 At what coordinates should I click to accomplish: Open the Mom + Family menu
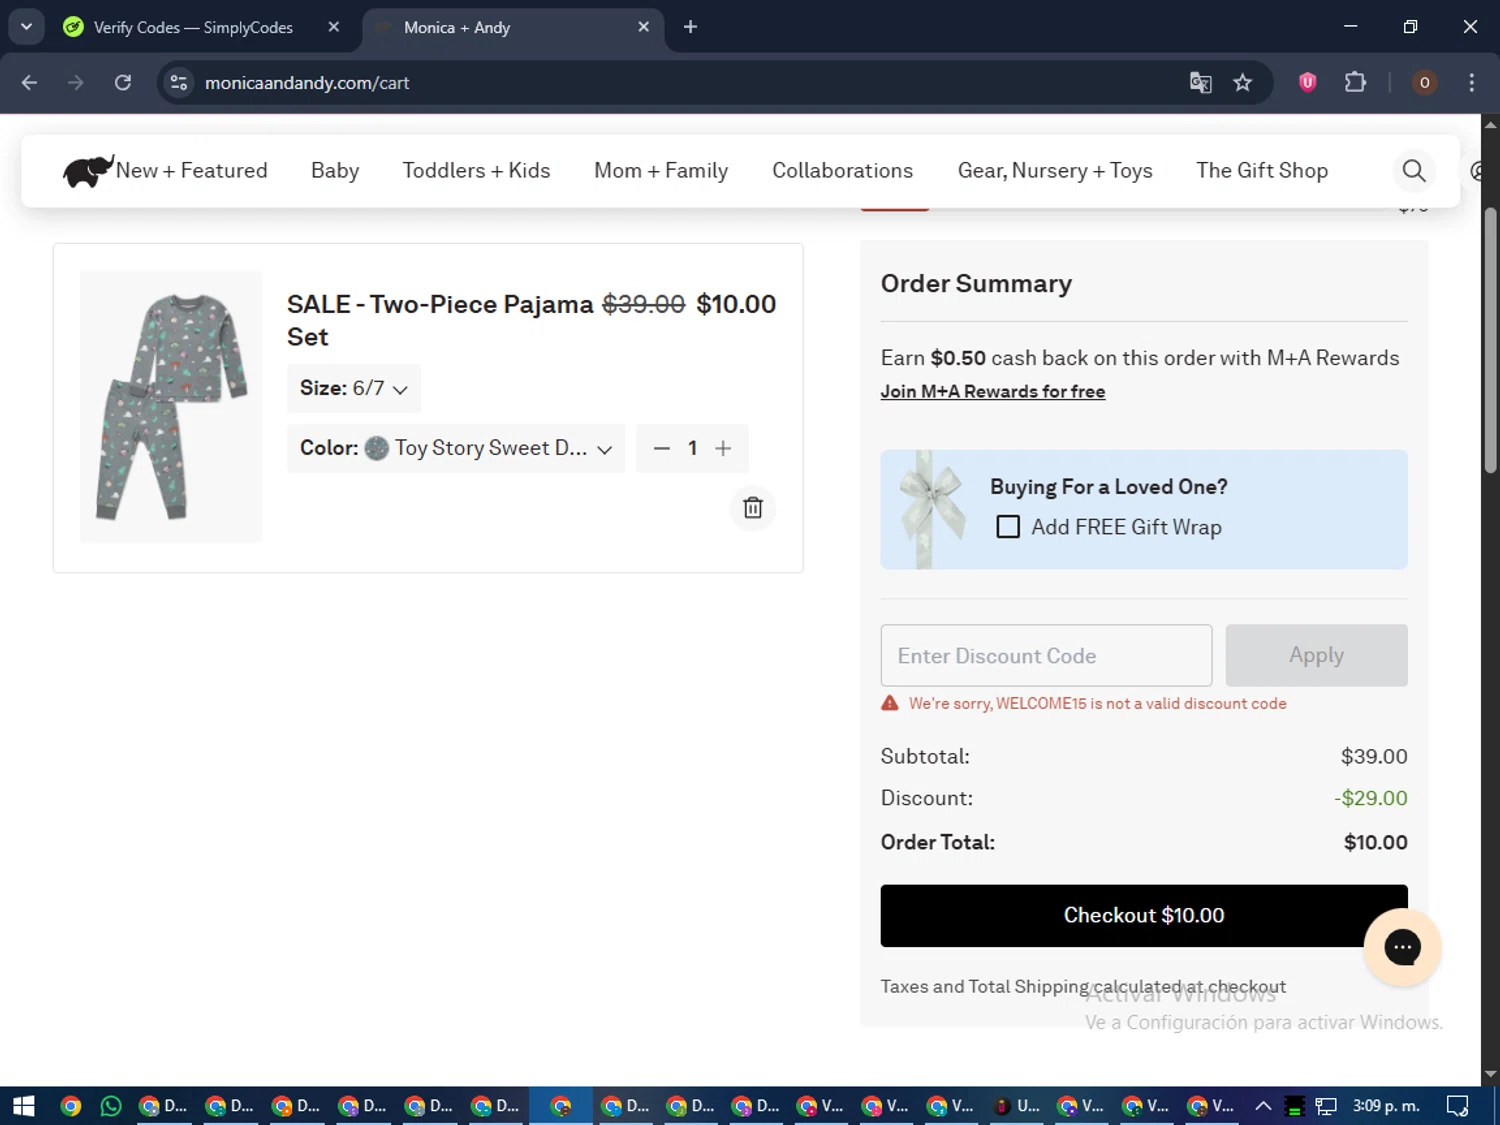click(x=661, y=171)
